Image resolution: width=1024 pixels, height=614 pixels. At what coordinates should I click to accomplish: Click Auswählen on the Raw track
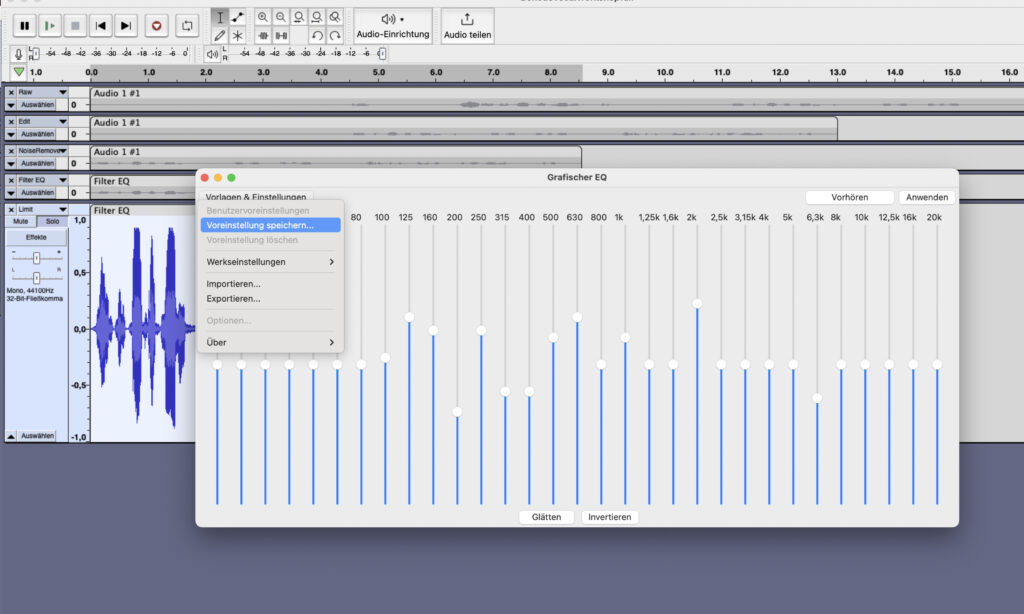click(37, 105)
